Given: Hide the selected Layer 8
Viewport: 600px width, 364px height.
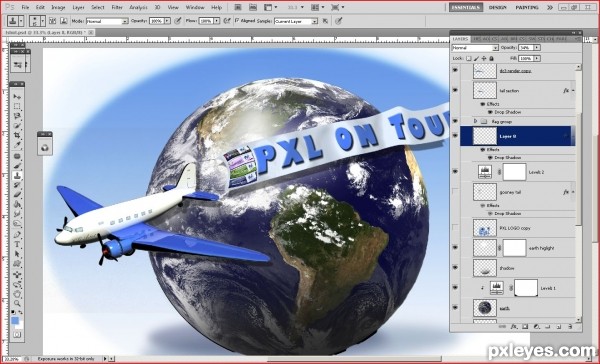Looking at the screenshot, I should click(x=455, y=136).
